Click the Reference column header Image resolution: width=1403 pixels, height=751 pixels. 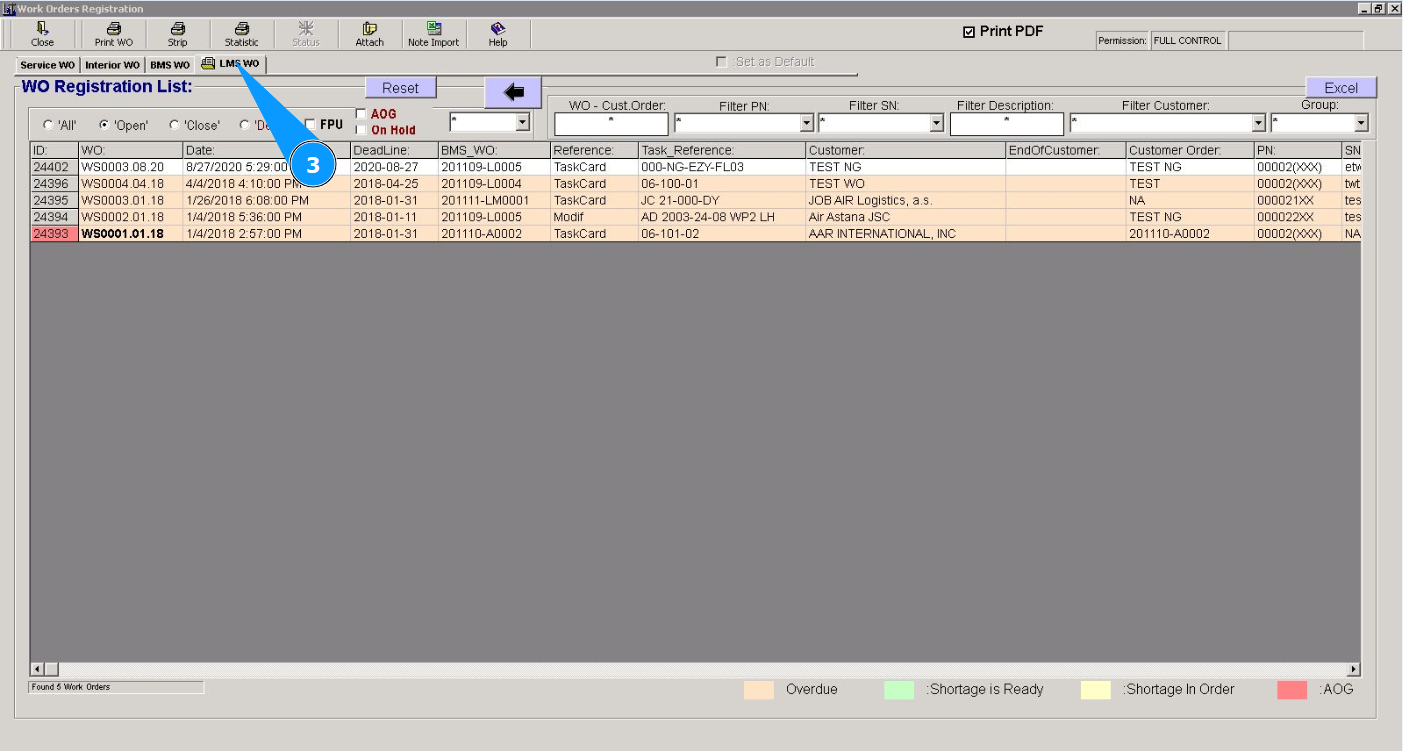pos(595,150)
